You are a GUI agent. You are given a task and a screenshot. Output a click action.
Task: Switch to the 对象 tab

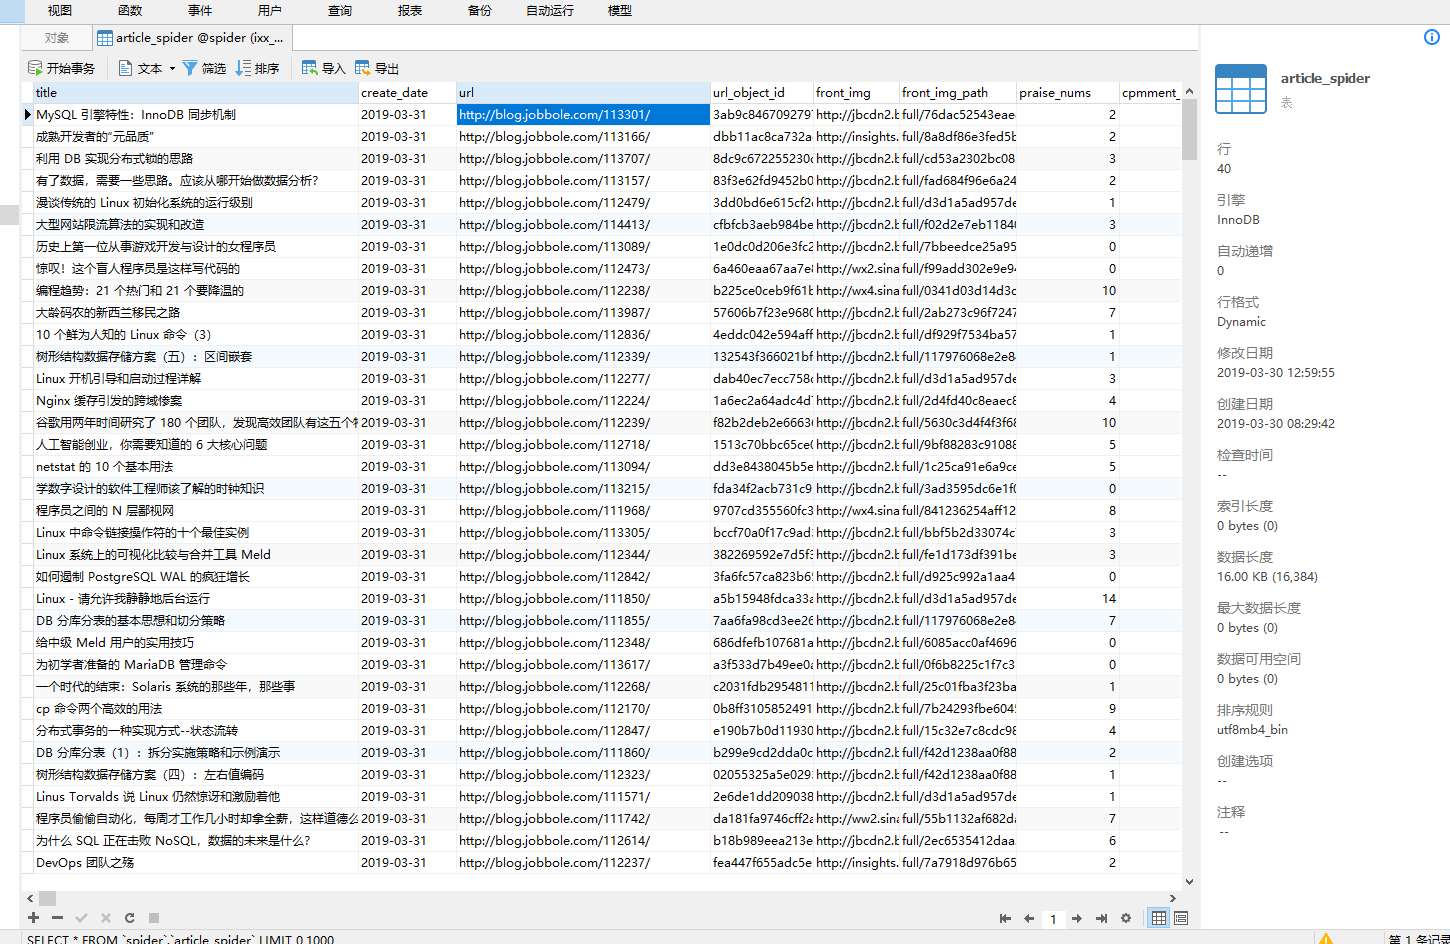[57, 38]
